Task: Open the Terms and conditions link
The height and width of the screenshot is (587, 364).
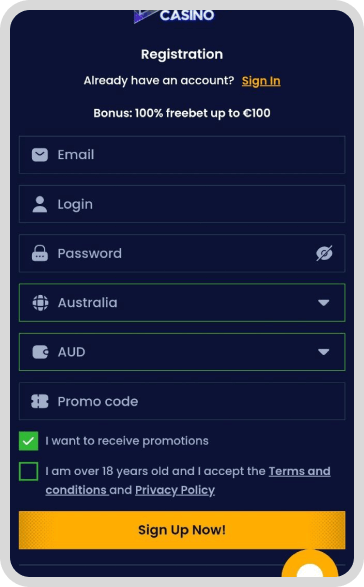Action: point(188,480)
